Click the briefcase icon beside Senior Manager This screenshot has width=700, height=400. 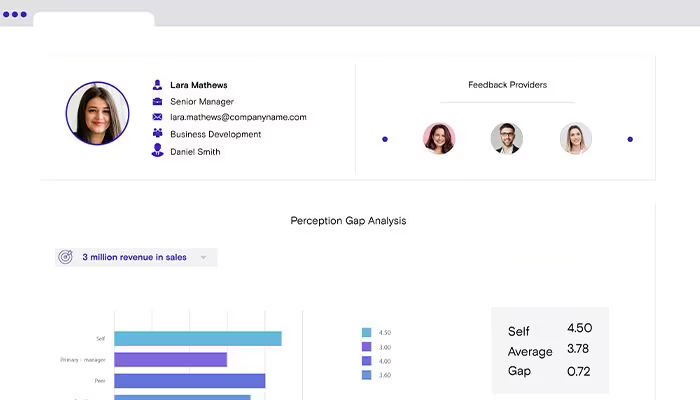(x=157, y=101)
